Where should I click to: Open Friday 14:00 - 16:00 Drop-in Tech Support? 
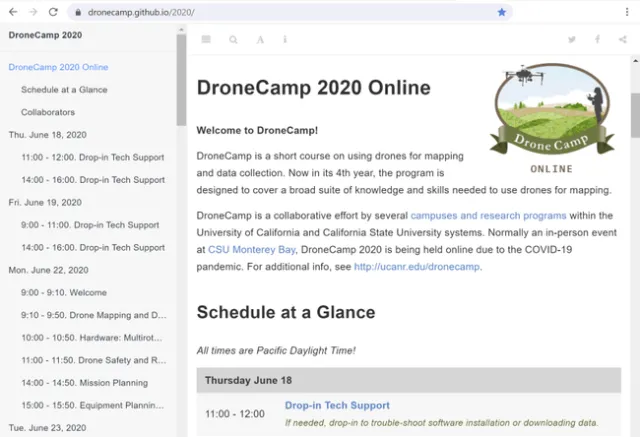(93, 248)
